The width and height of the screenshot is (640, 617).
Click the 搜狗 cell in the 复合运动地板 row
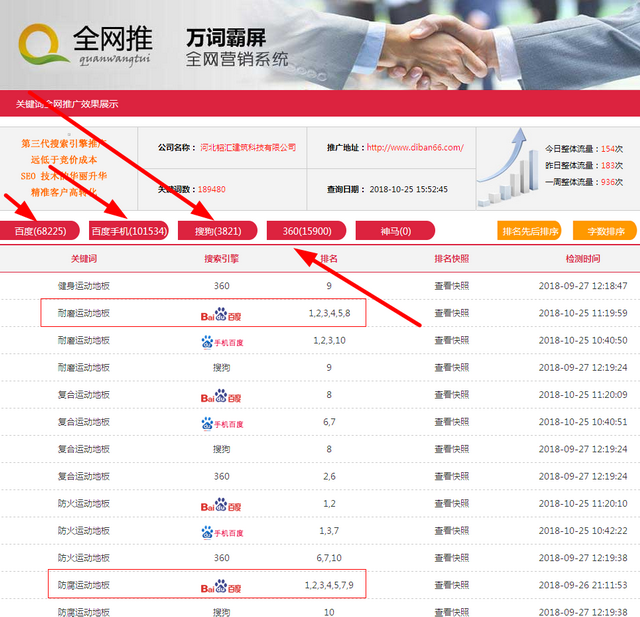click(x=222, y=449)
